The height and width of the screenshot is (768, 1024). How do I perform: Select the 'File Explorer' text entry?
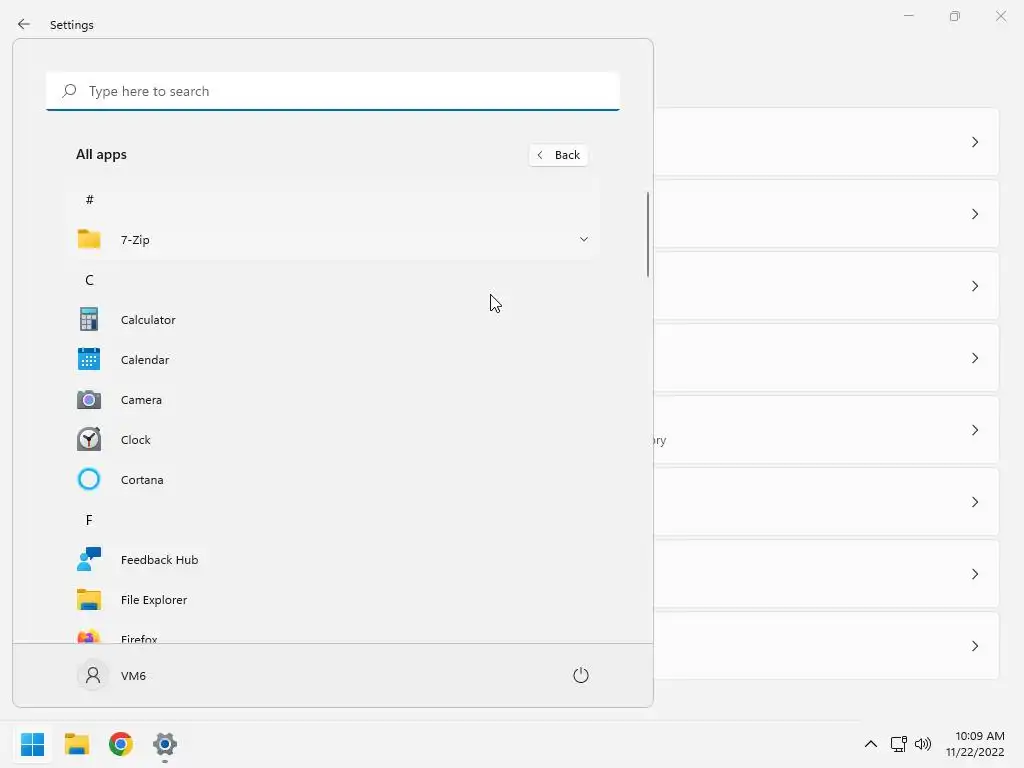[x=153, y=599]
